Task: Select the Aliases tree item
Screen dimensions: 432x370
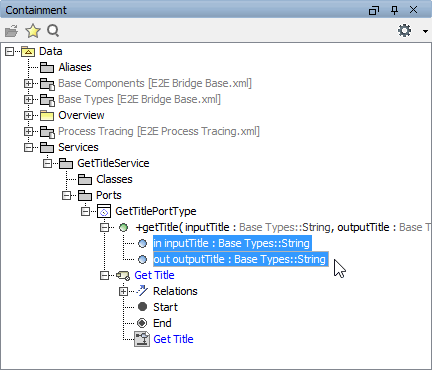Action: (75, 67)
